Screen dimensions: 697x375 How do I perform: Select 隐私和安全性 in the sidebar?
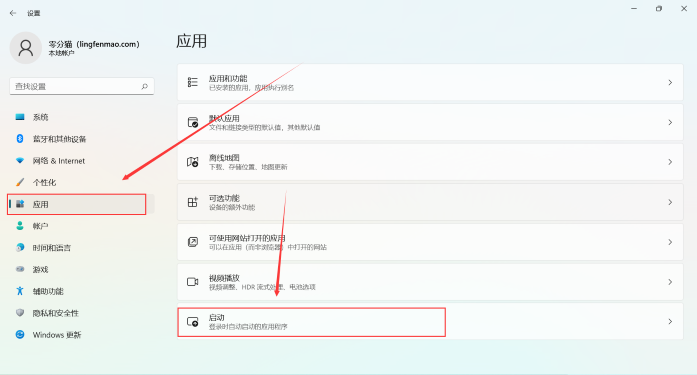(81, 313)
